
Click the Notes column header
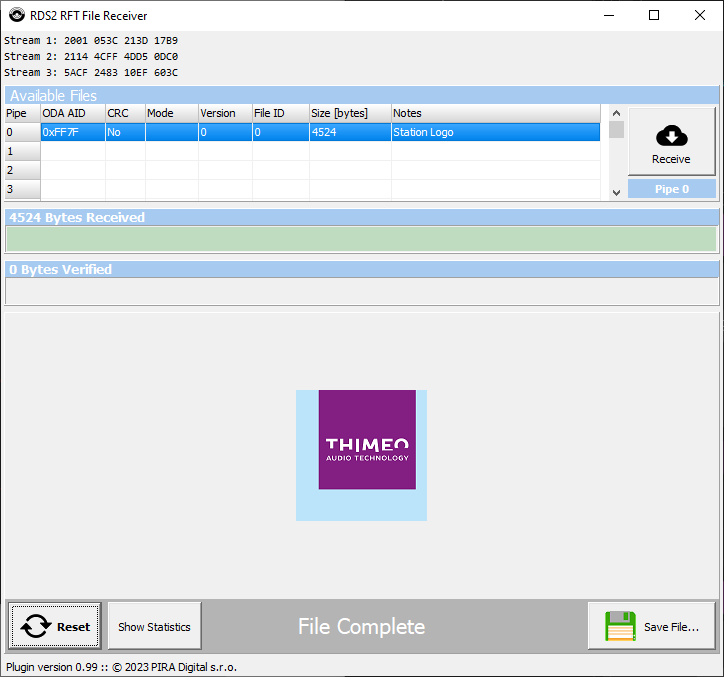[x=496, y=113]
